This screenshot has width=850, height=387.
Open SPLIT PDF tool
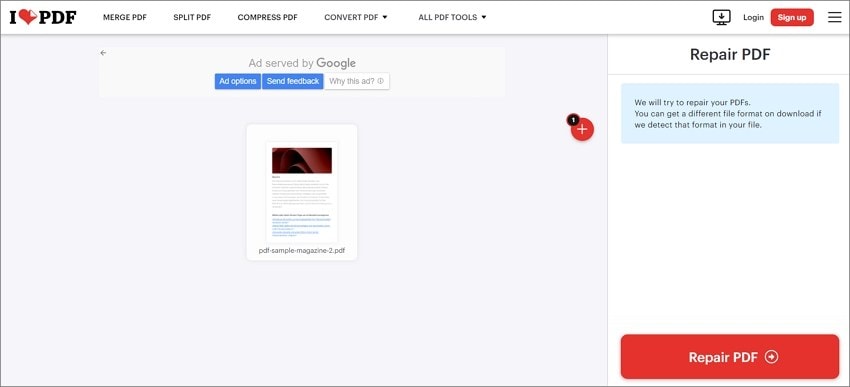click(x=192, y=17)
